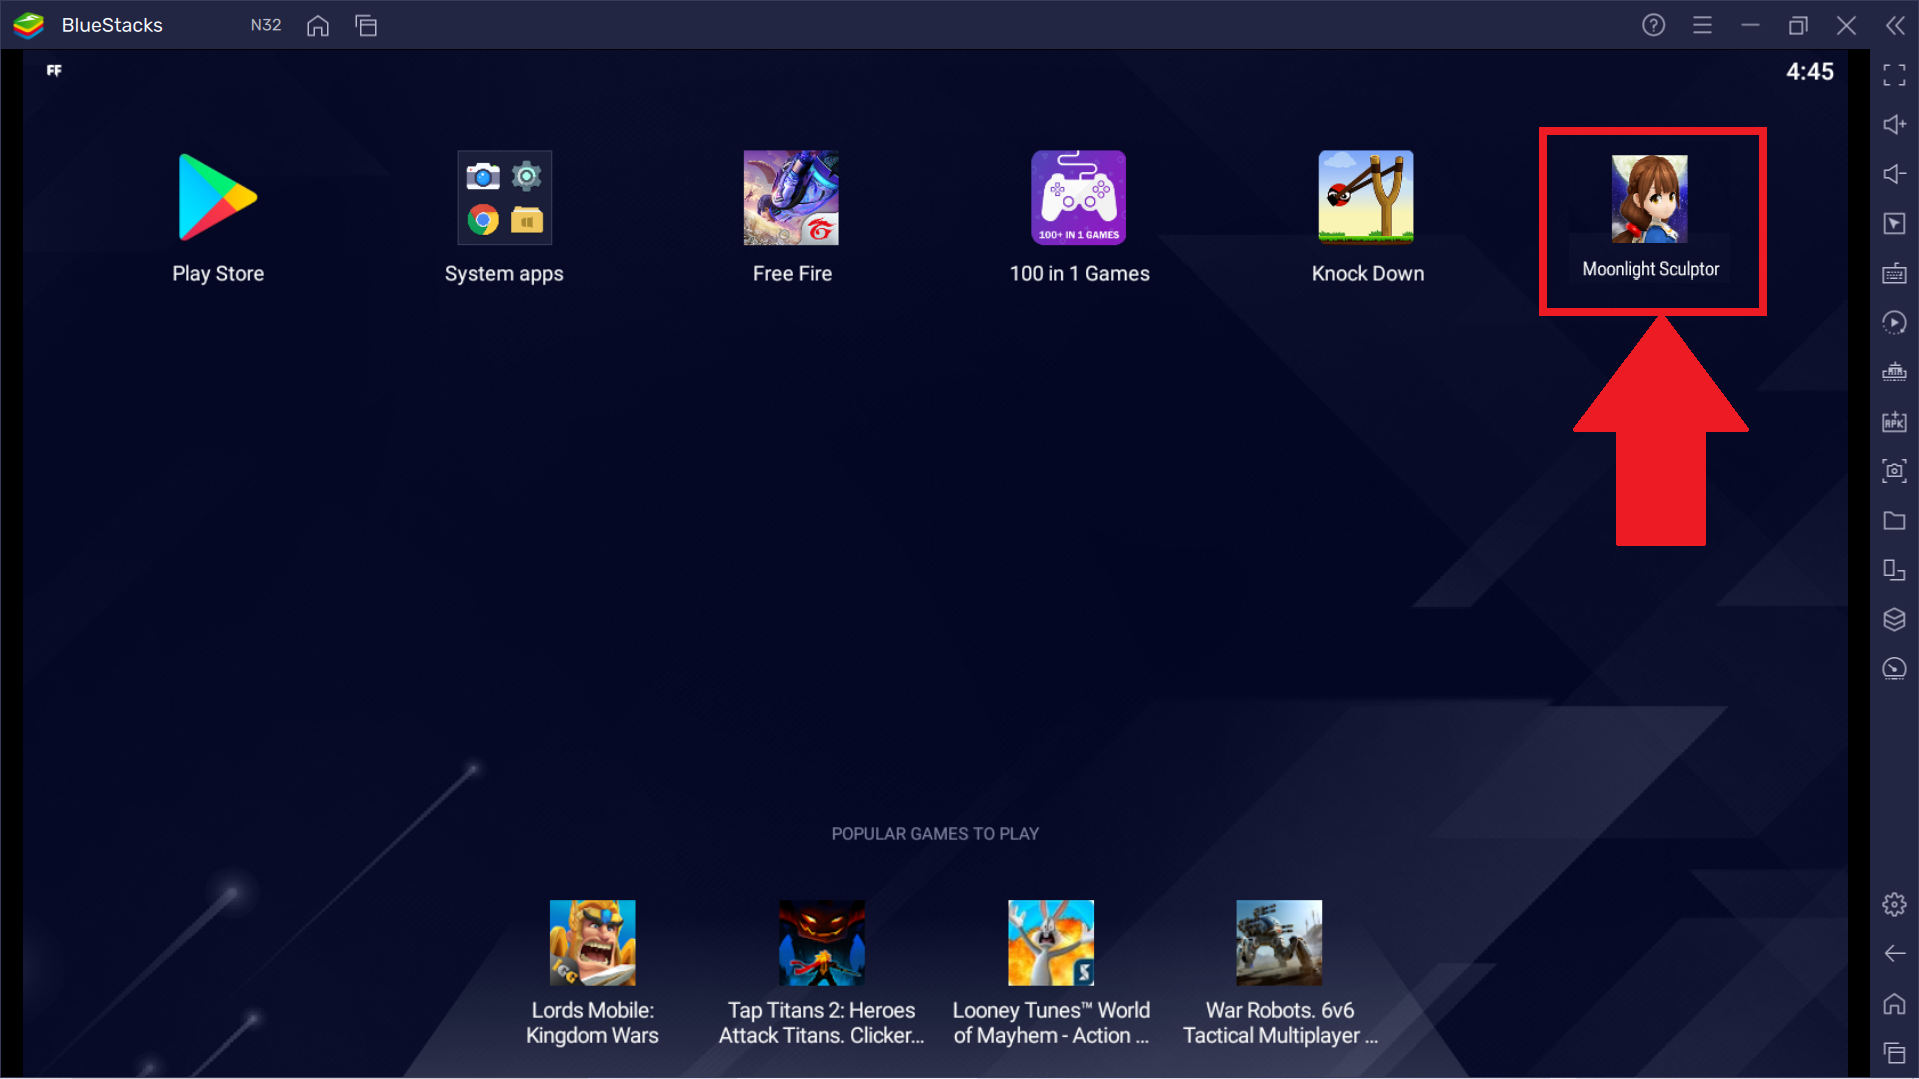Enter fullscreen mode from the sidebar

(x=1894, y=75)
